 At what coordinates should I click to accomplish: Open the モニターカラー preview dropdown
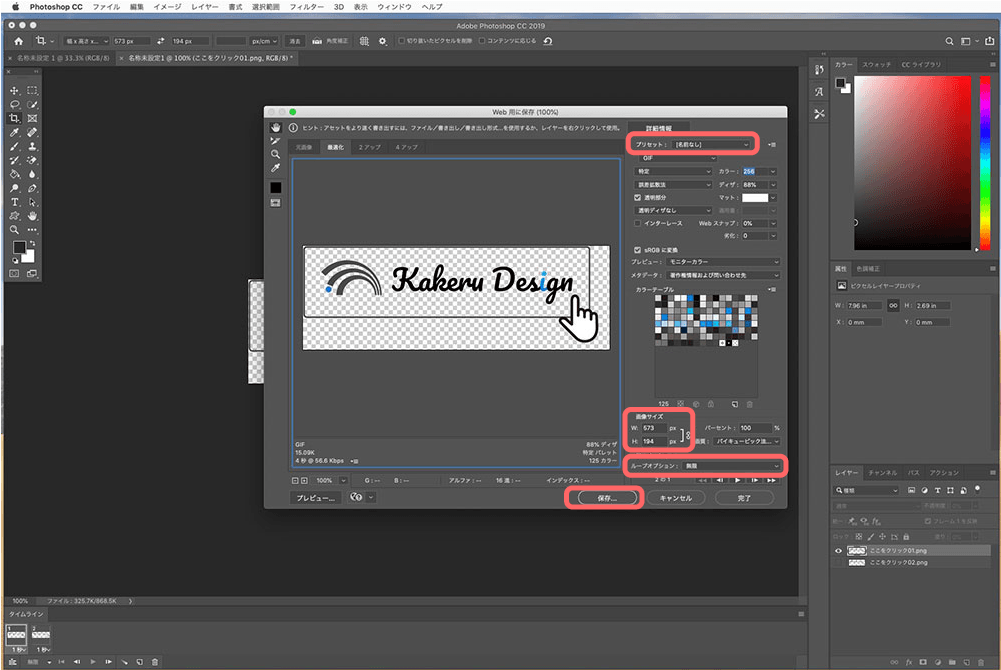coord(723,262)
